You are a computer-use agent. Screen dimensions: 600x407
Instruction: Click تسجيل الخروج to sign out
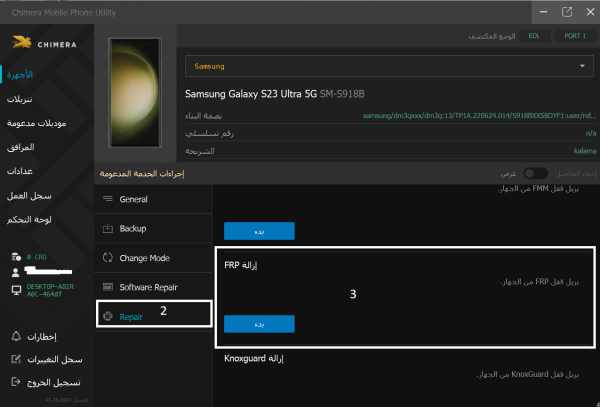point(54,382)
